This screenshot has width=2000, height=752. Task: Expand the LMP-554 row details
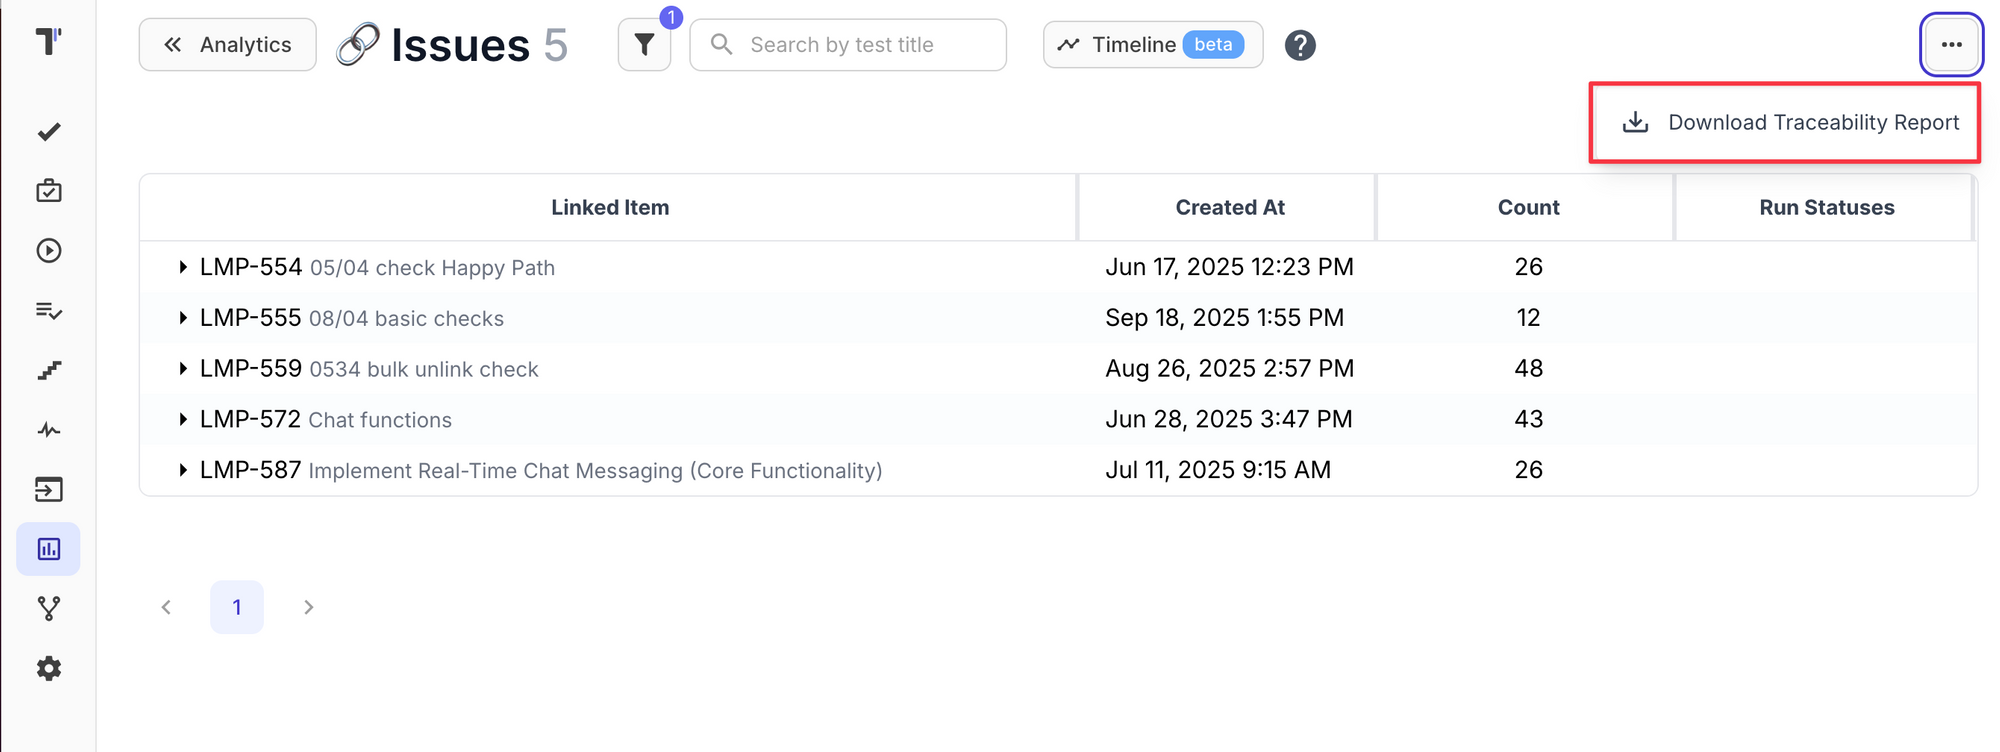(183, 266)
